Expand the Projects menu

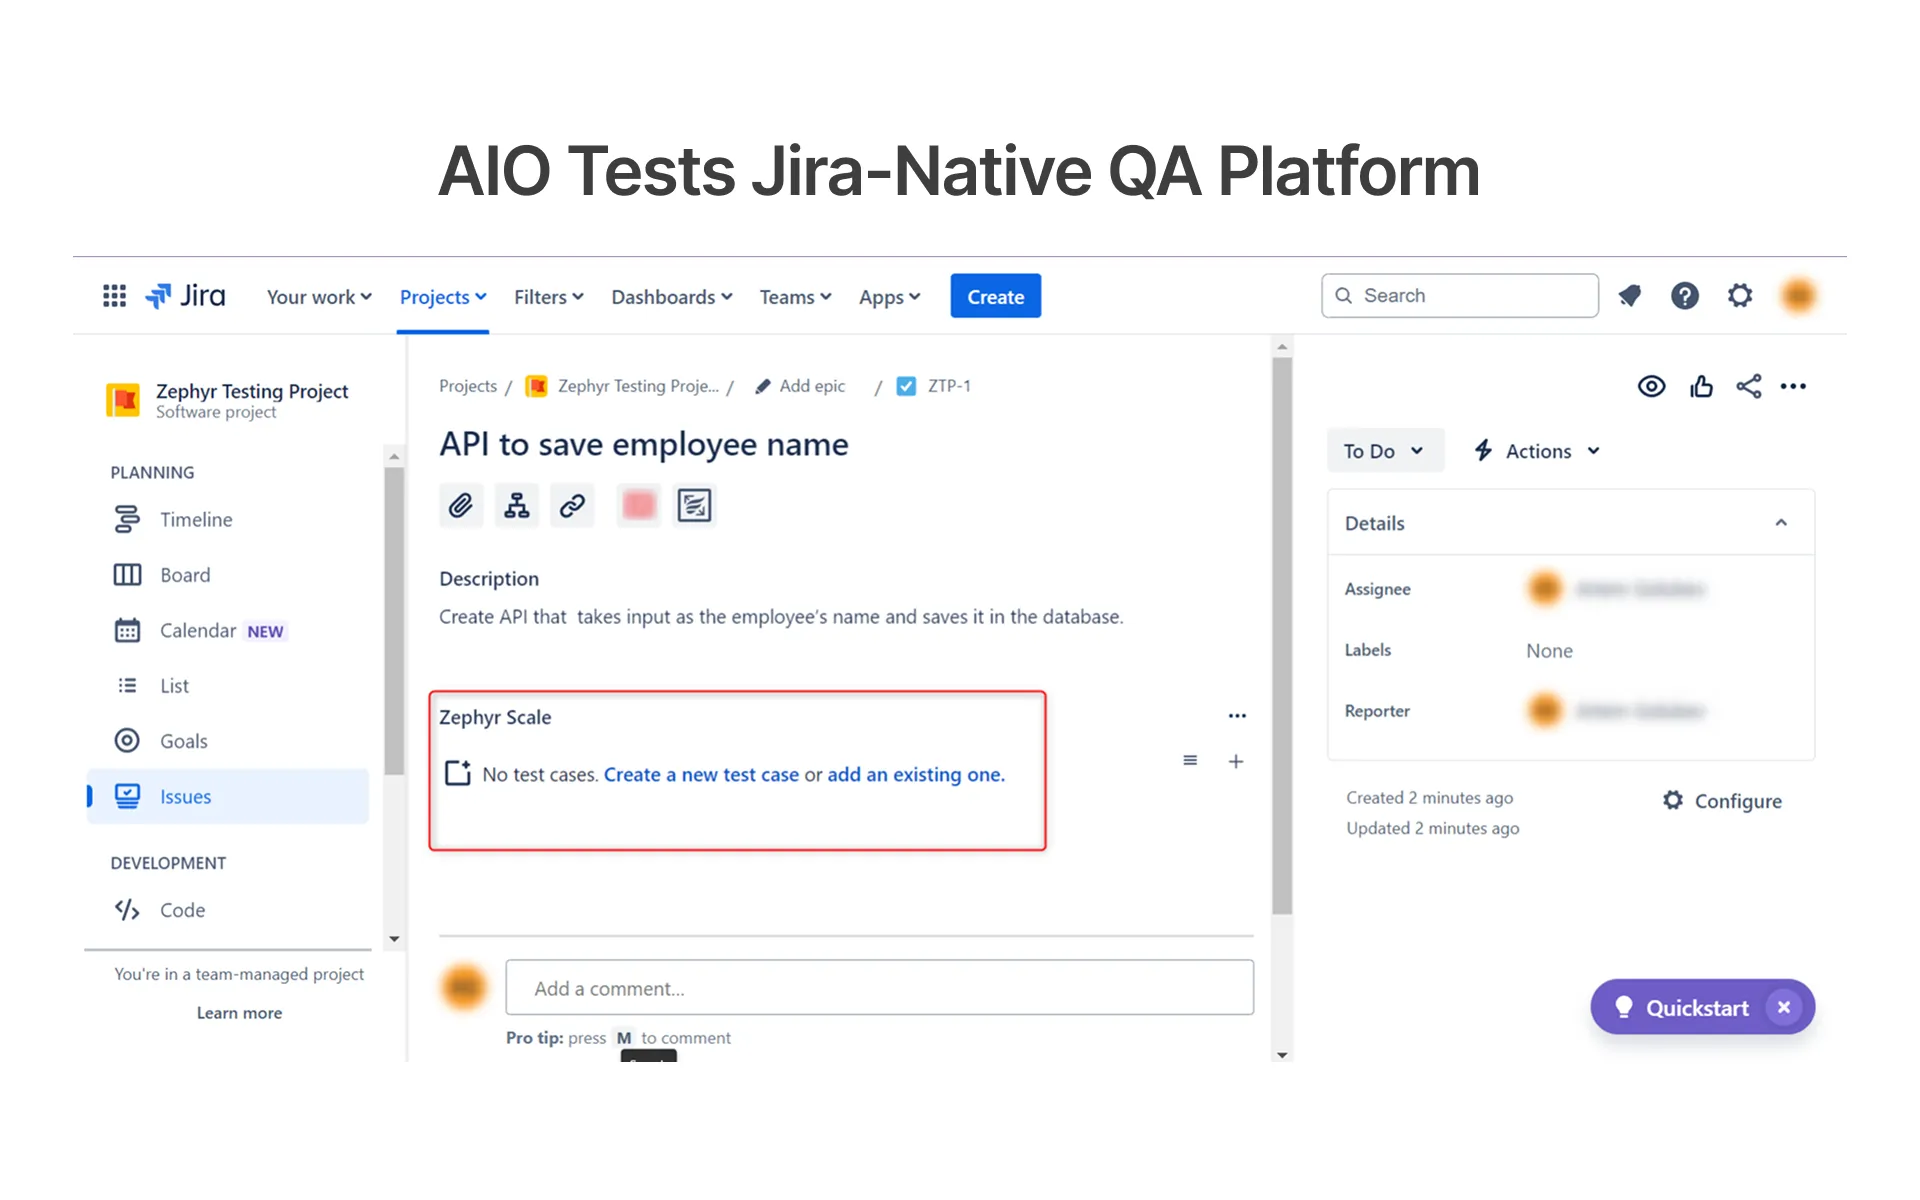point(443,297)
